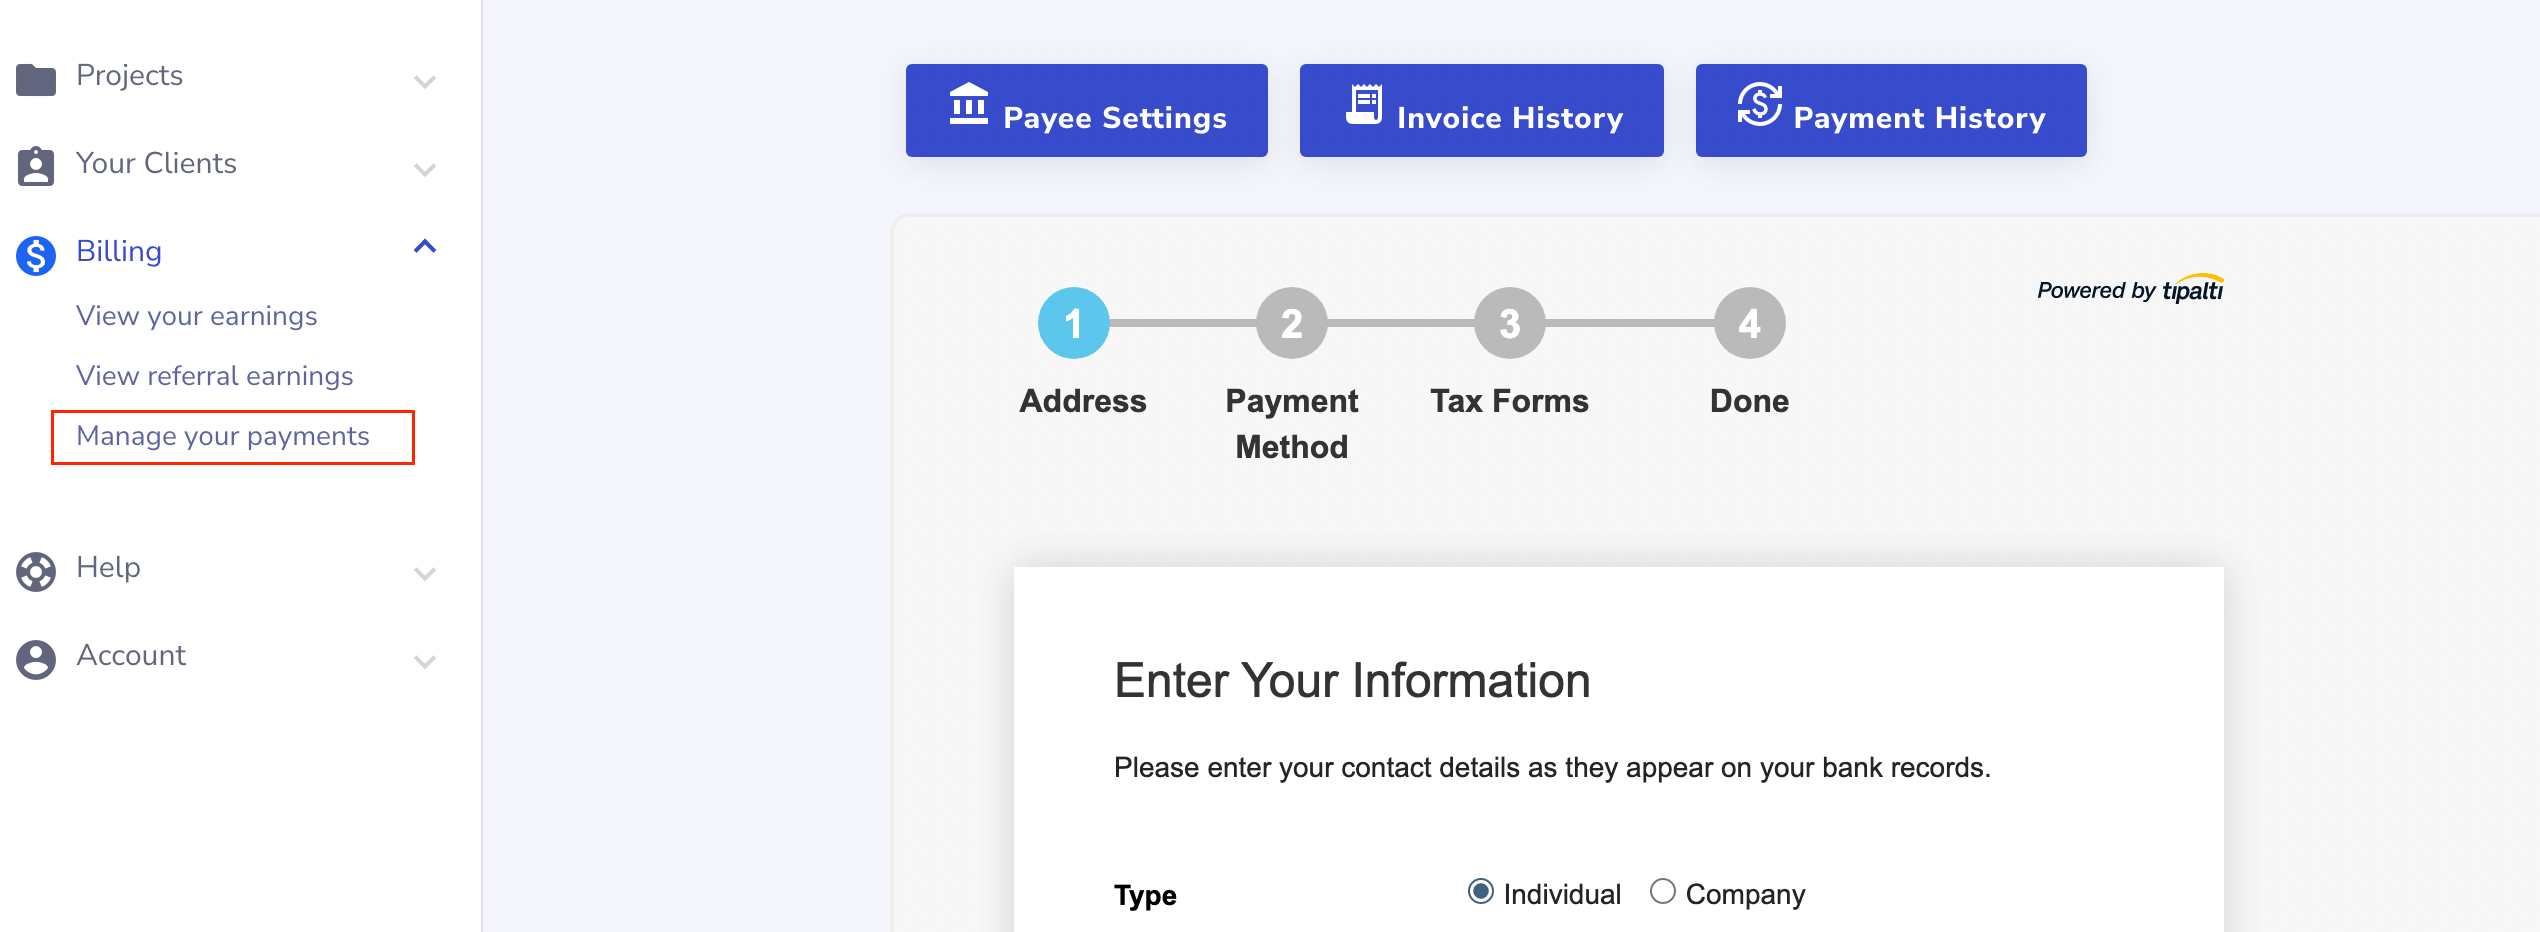This screenshot has height=932, width=2540.
Task: Click the Powered by tipalti logo
Action: [x=2129, y=288]
